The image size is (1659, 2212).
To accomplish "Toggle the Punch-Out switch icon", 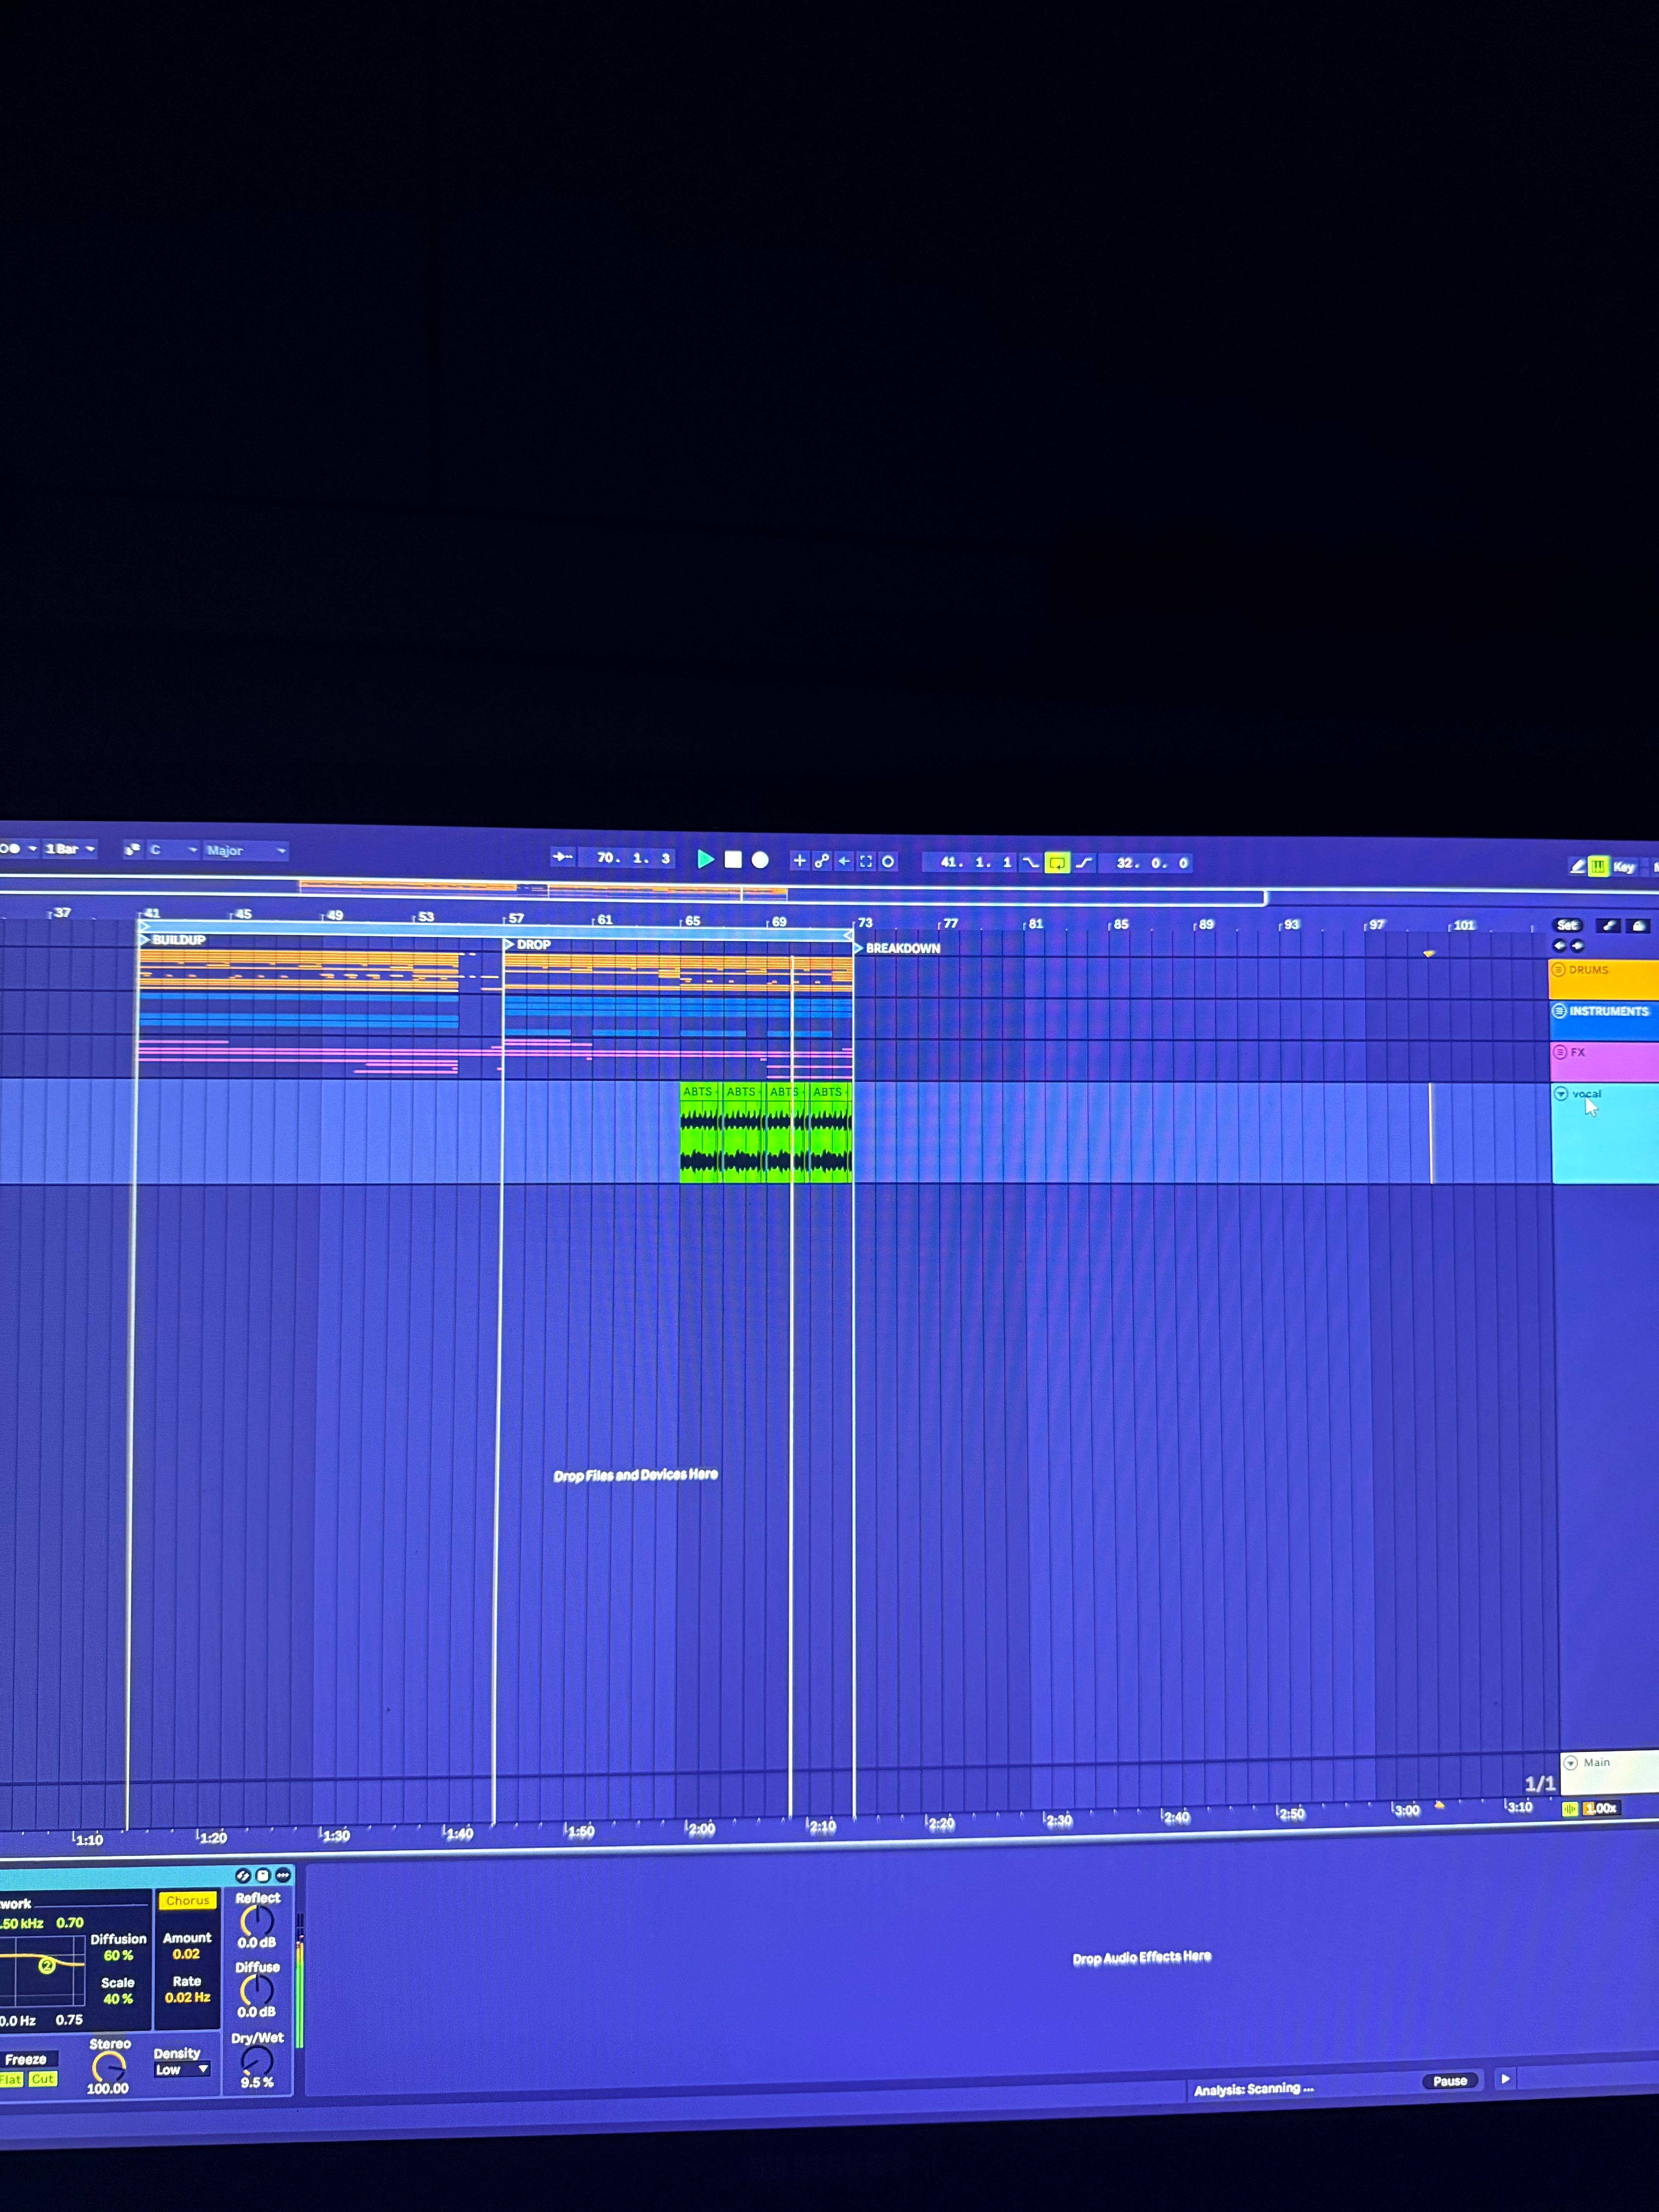I will click(x=1084, y=863).
